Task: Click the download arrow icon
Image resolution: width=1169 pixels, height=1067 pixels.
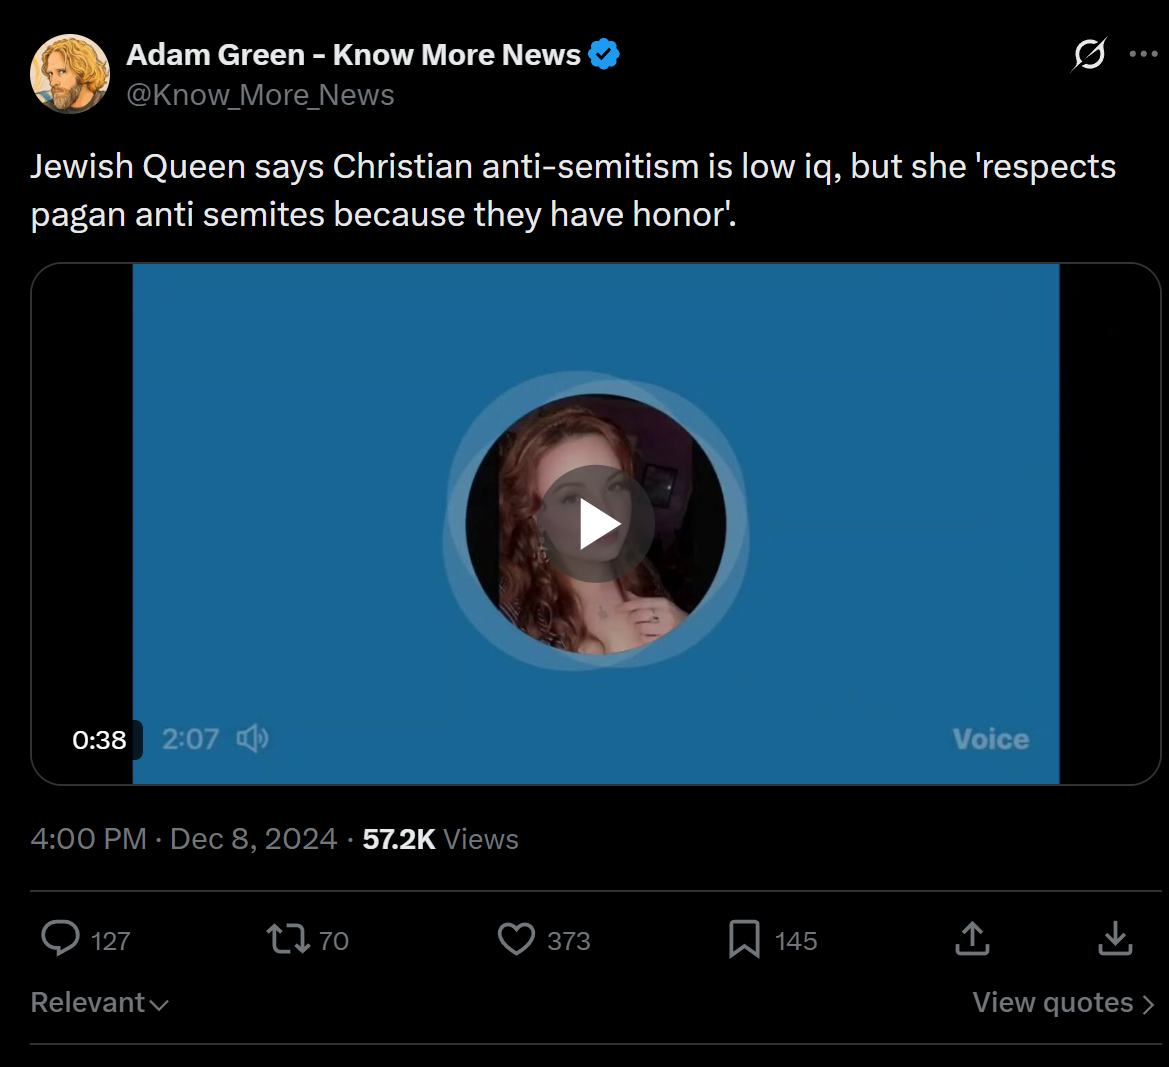Action: [1115, 938]
